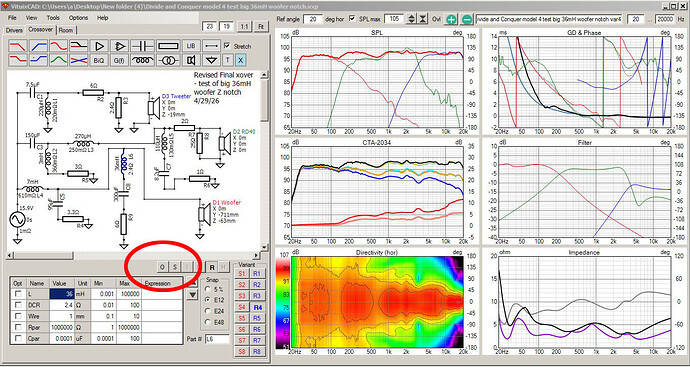690x367 pixels.
Task: Click the Ref angle input field
Action: click(313, 19)
